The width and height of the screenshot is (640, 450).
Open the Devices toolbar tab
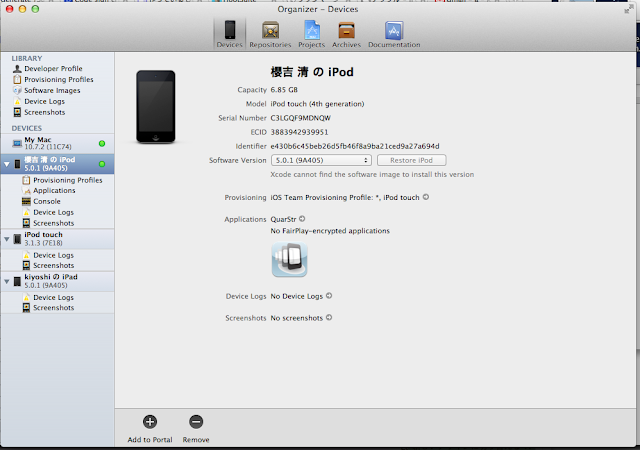coord(230,34)
